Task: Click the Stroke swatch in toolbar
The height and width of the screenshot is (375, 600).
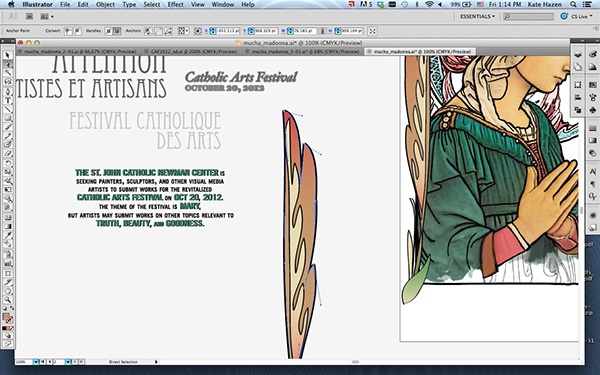Action: 10,320
